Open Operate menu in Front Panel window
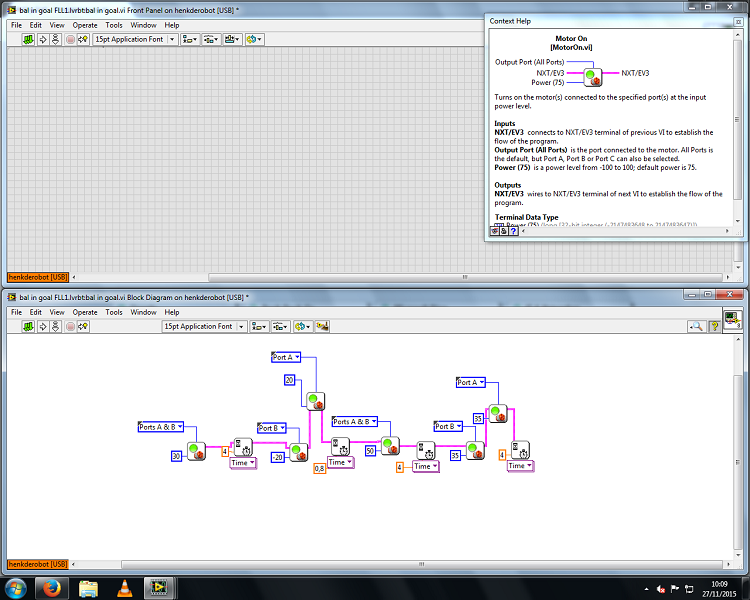The width and height of the screenshot is (750, 600). 85,25
